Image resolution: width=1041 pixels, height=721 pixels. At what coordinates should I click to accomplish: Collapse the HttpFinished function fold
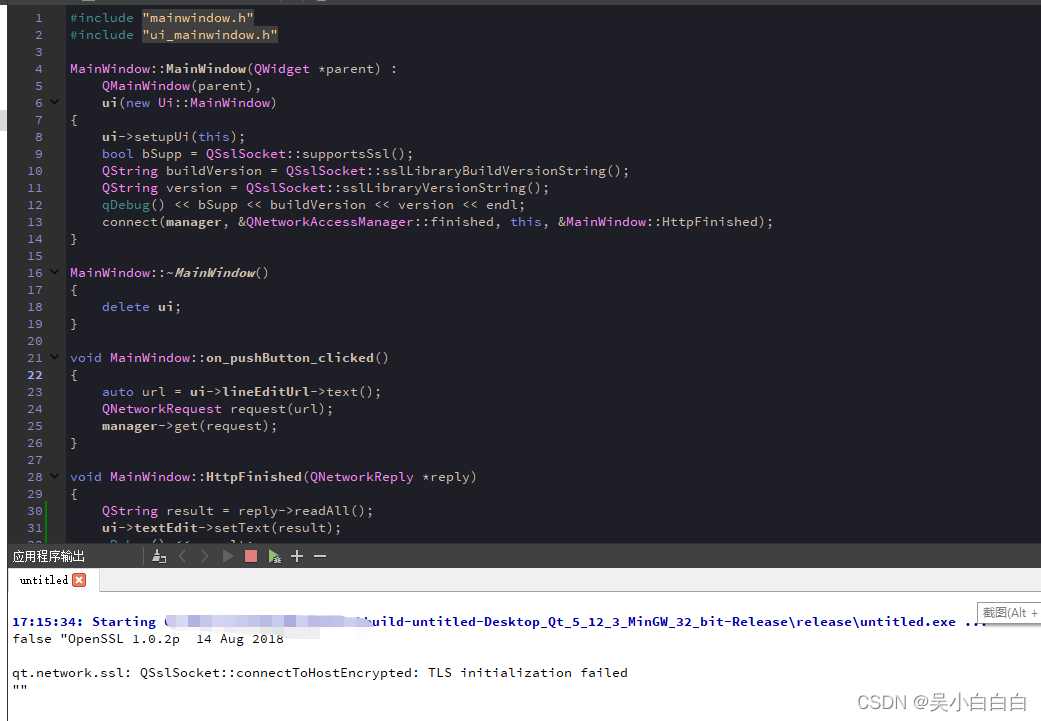pos(54,477)
